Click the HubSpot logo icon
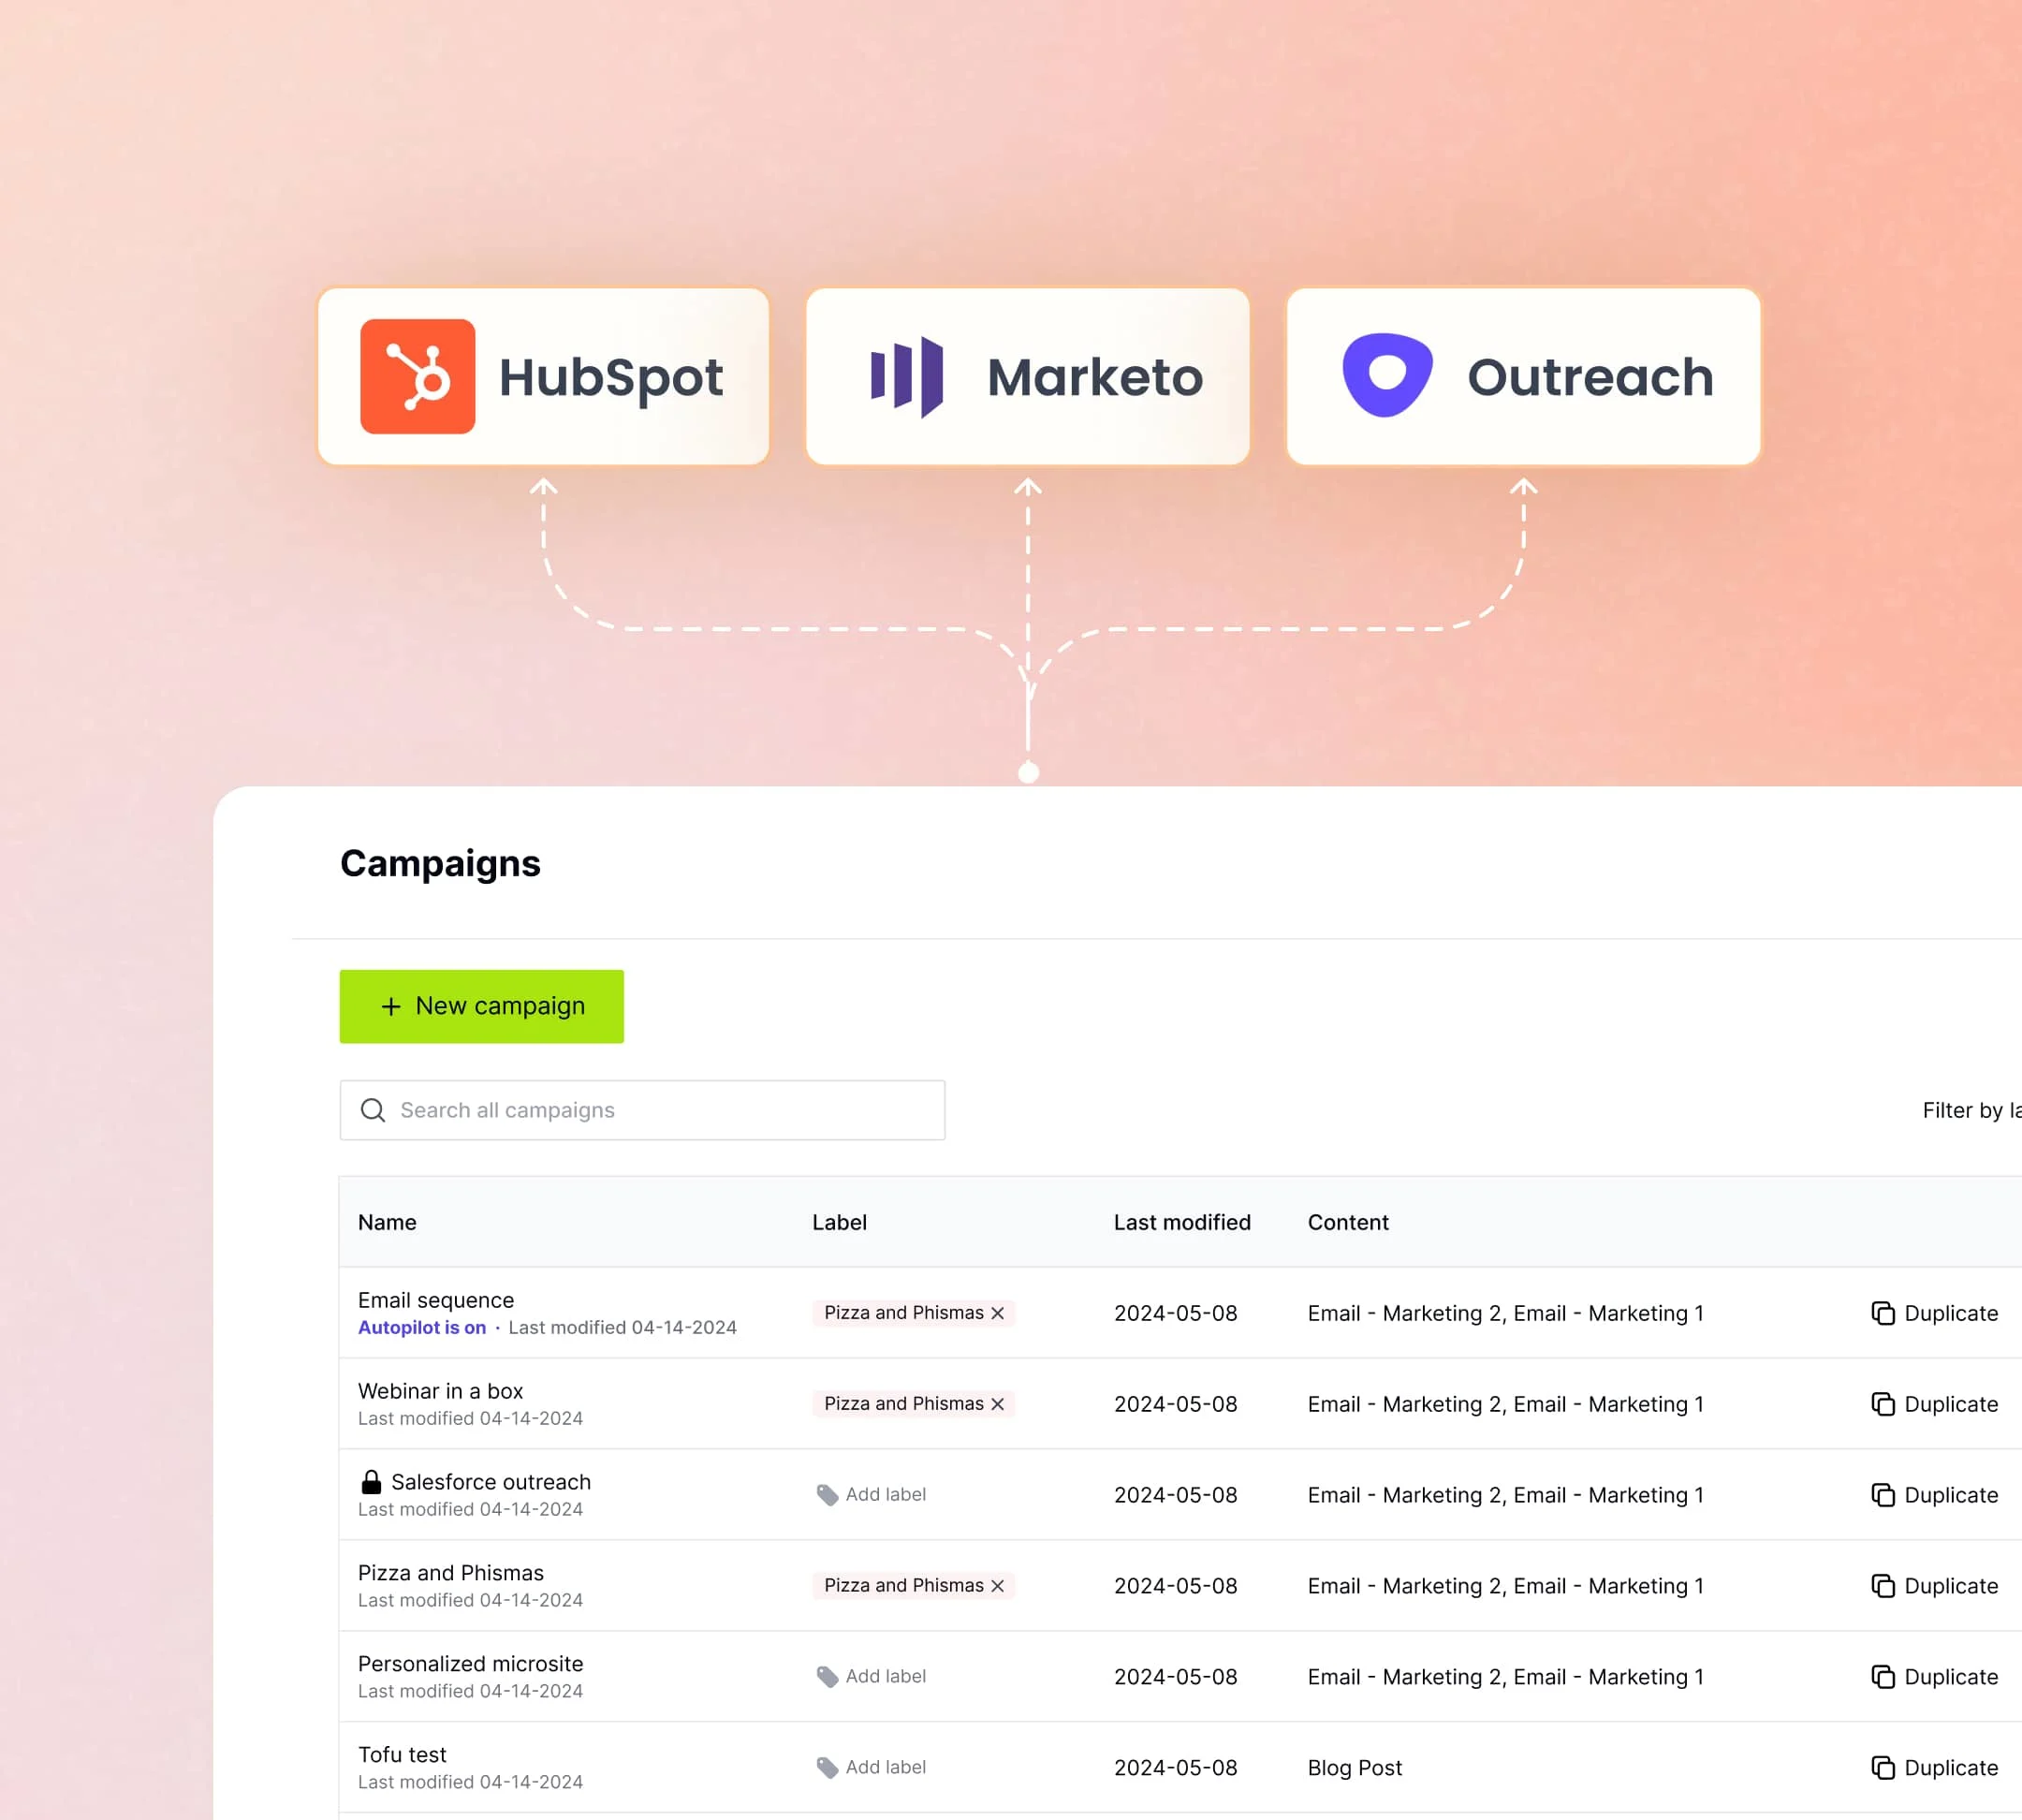This screenshot has height=1820, width=2022. [x=417, y=376]
